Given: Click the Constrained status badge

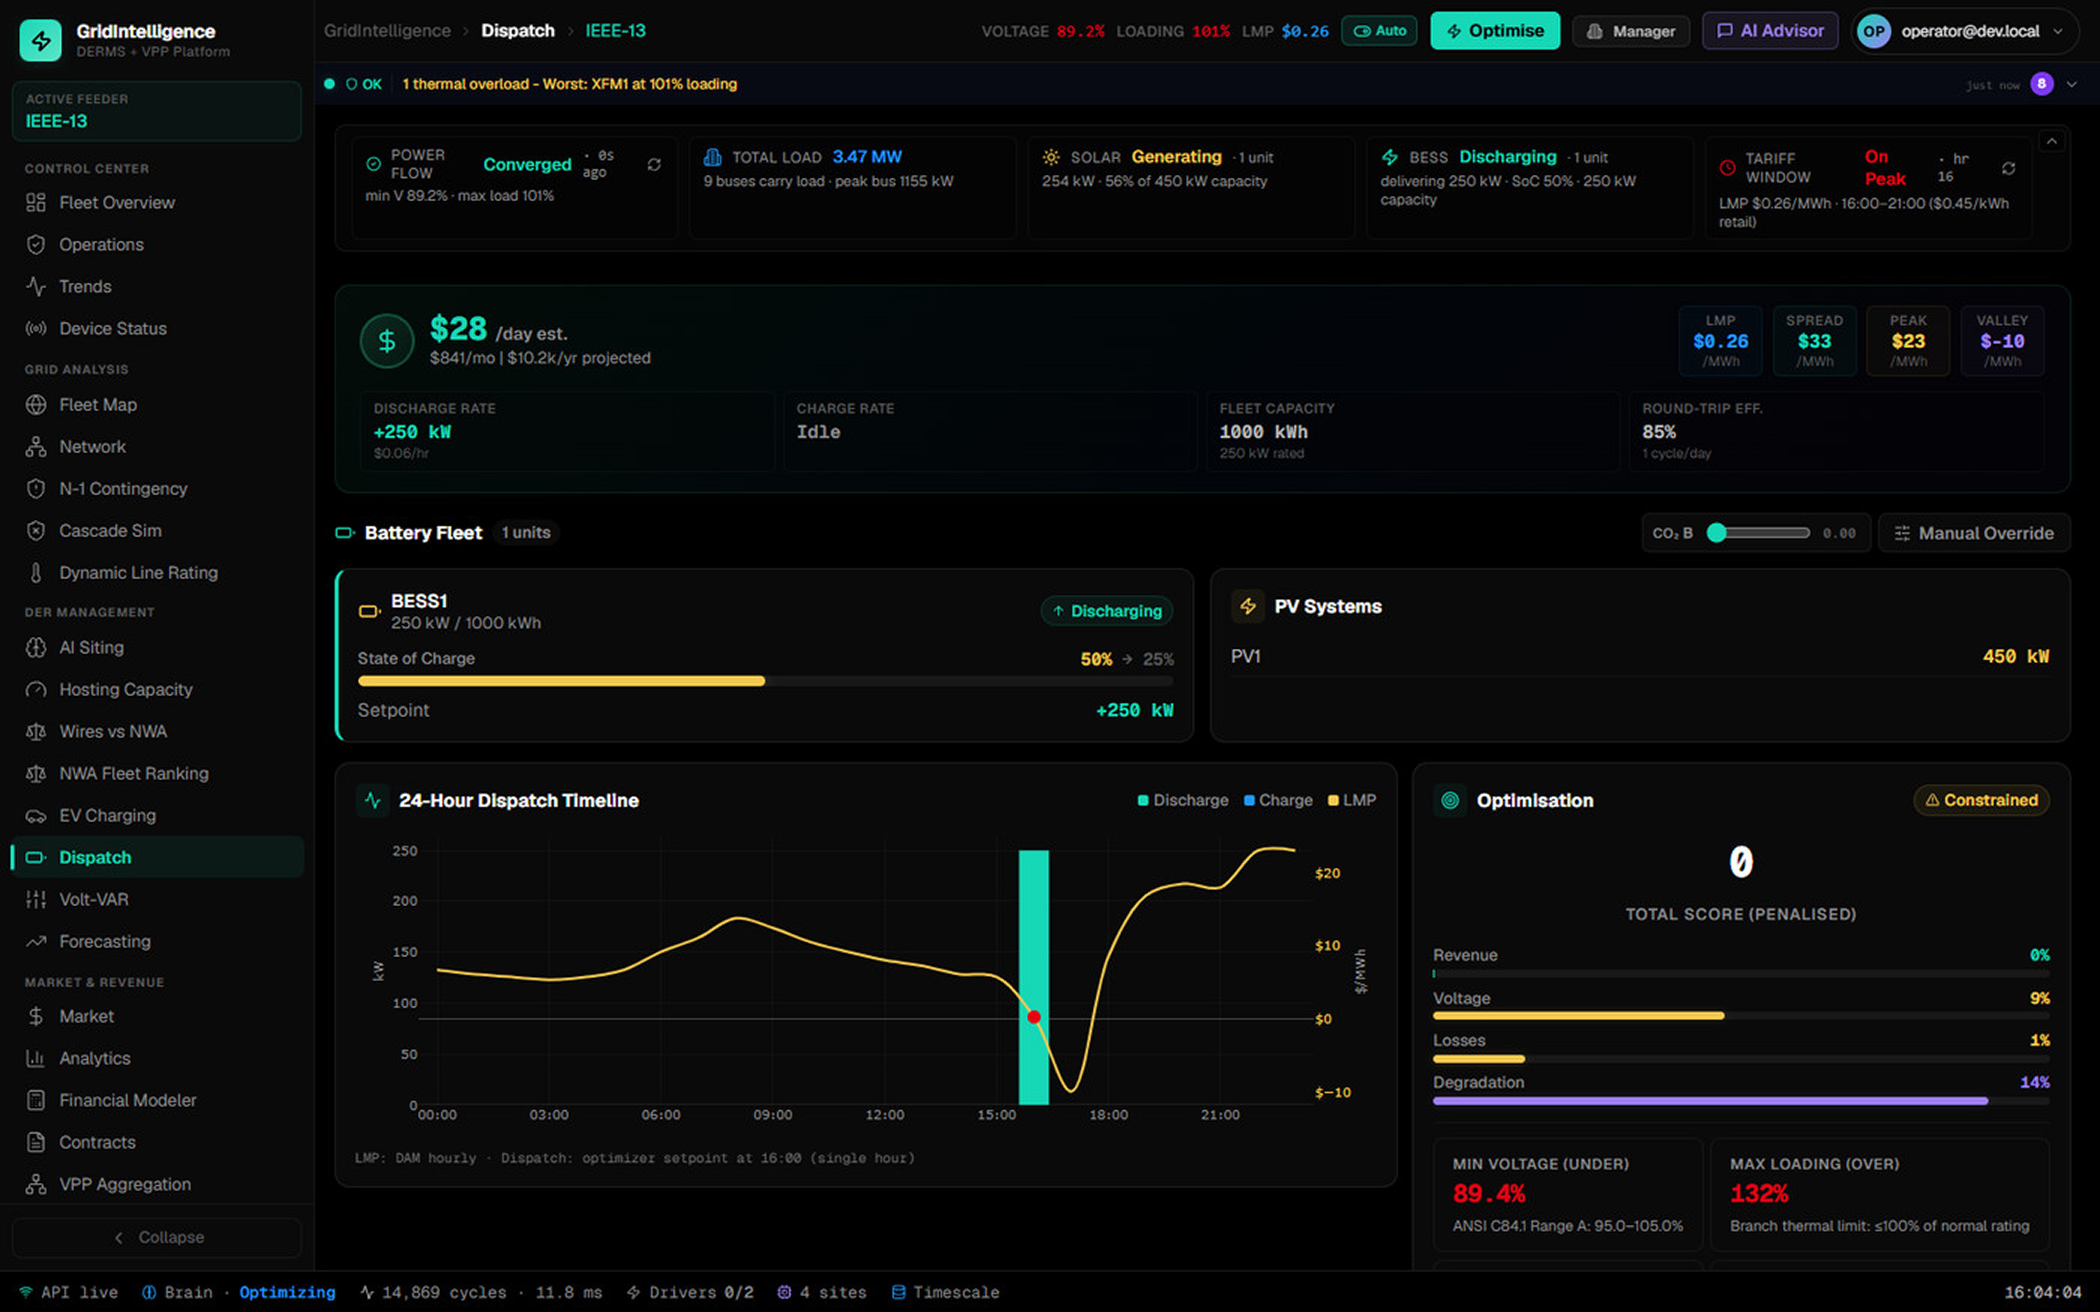Looking at the screenshot, I should pyautogui.click(x=1981, y=800).
